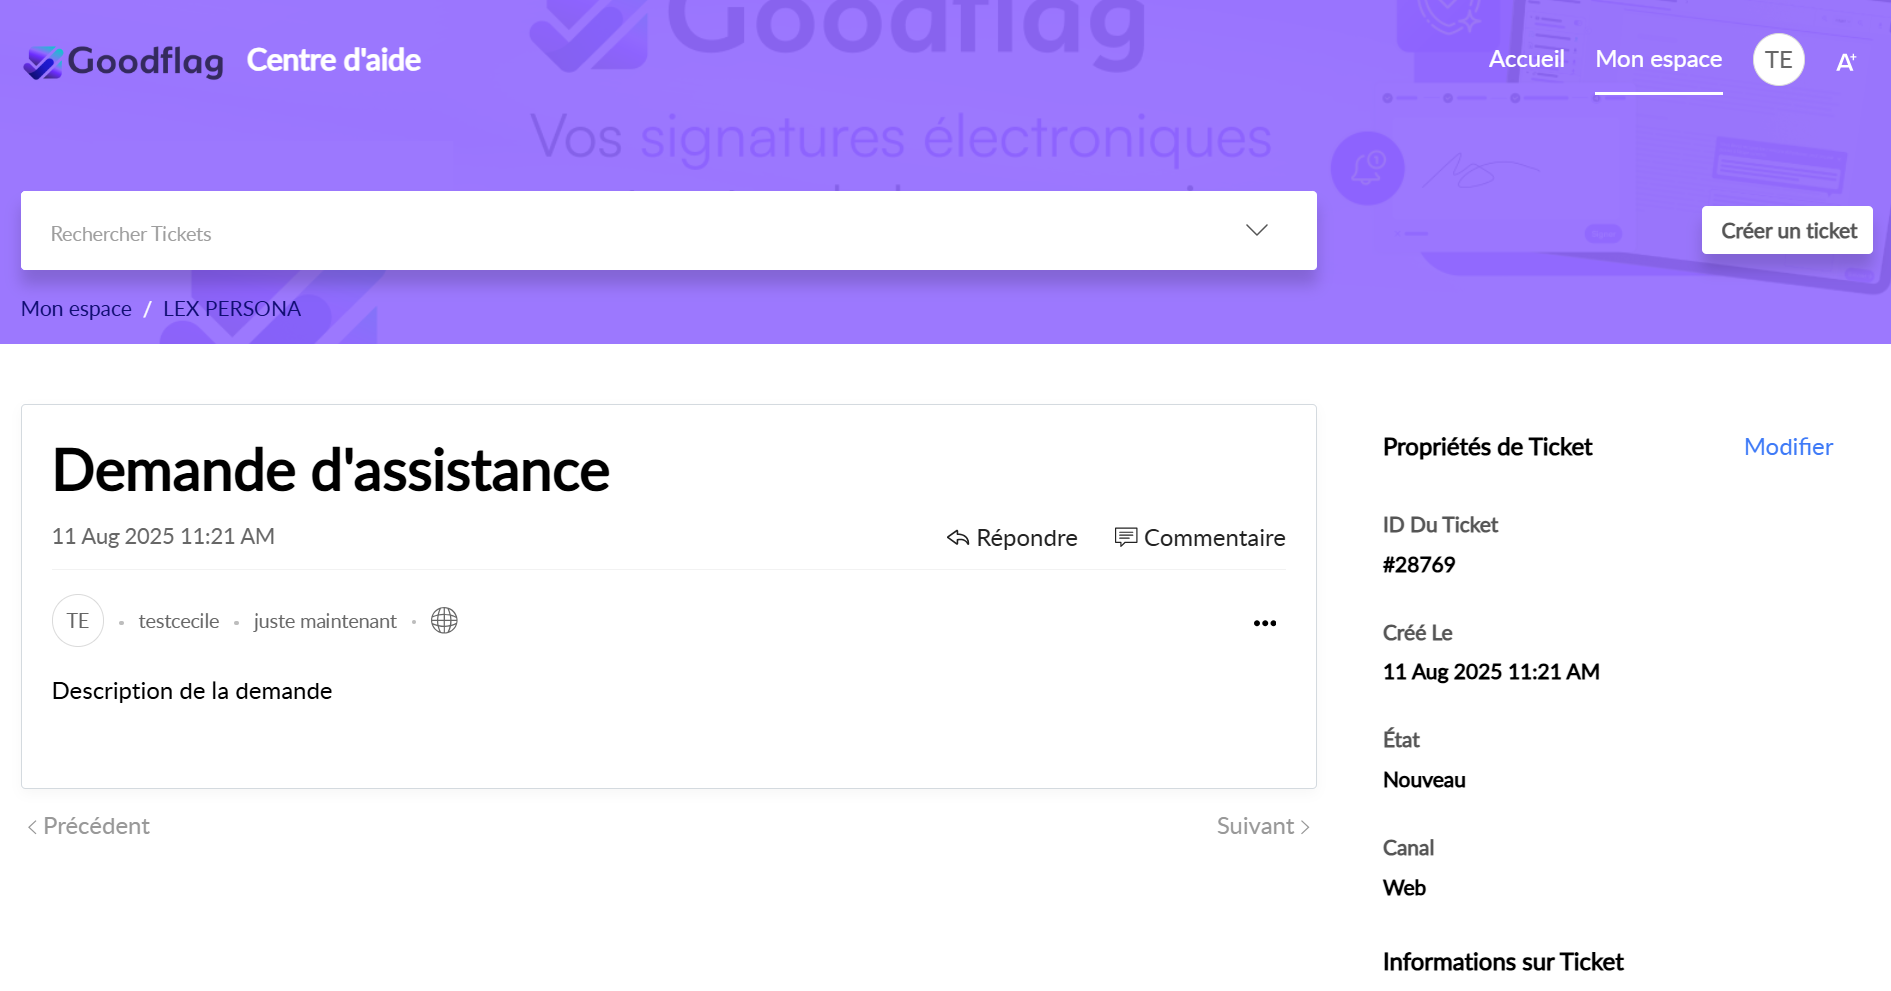
Task: Click the Goodflag logo
Action: pyautogui.click(x=124, y=61)
